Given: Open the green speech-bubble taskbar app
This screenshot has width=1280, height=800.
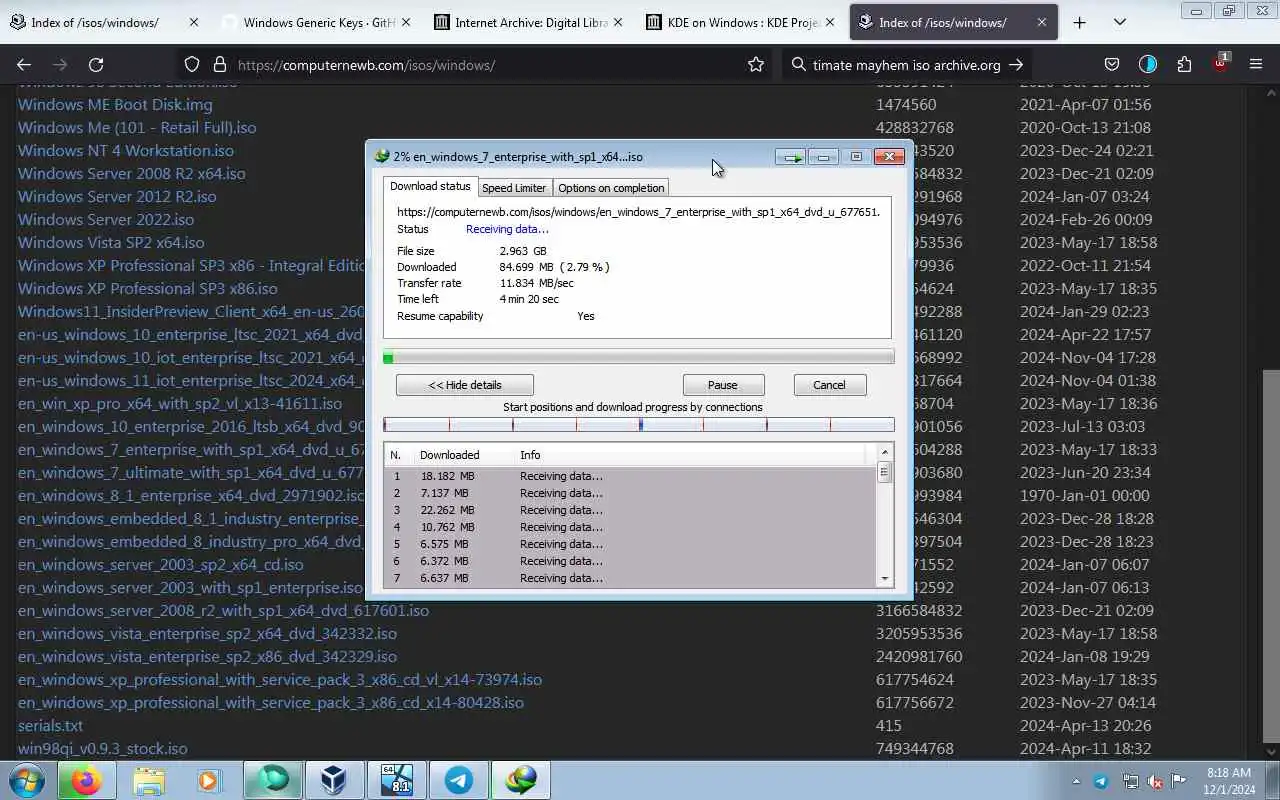Looking at the screenshot, I should pyautogui.click(x=272, y=780).
